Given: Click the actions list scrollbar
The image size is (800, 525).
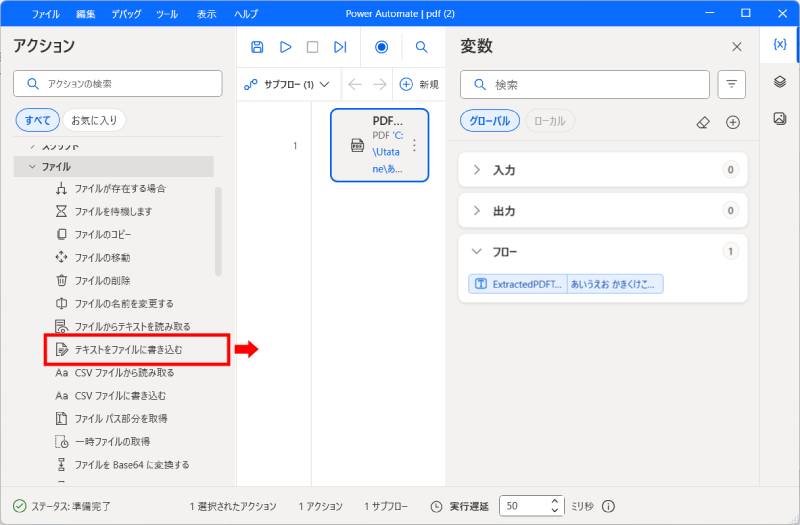Looking at the screenshot, I should point(218,232).
